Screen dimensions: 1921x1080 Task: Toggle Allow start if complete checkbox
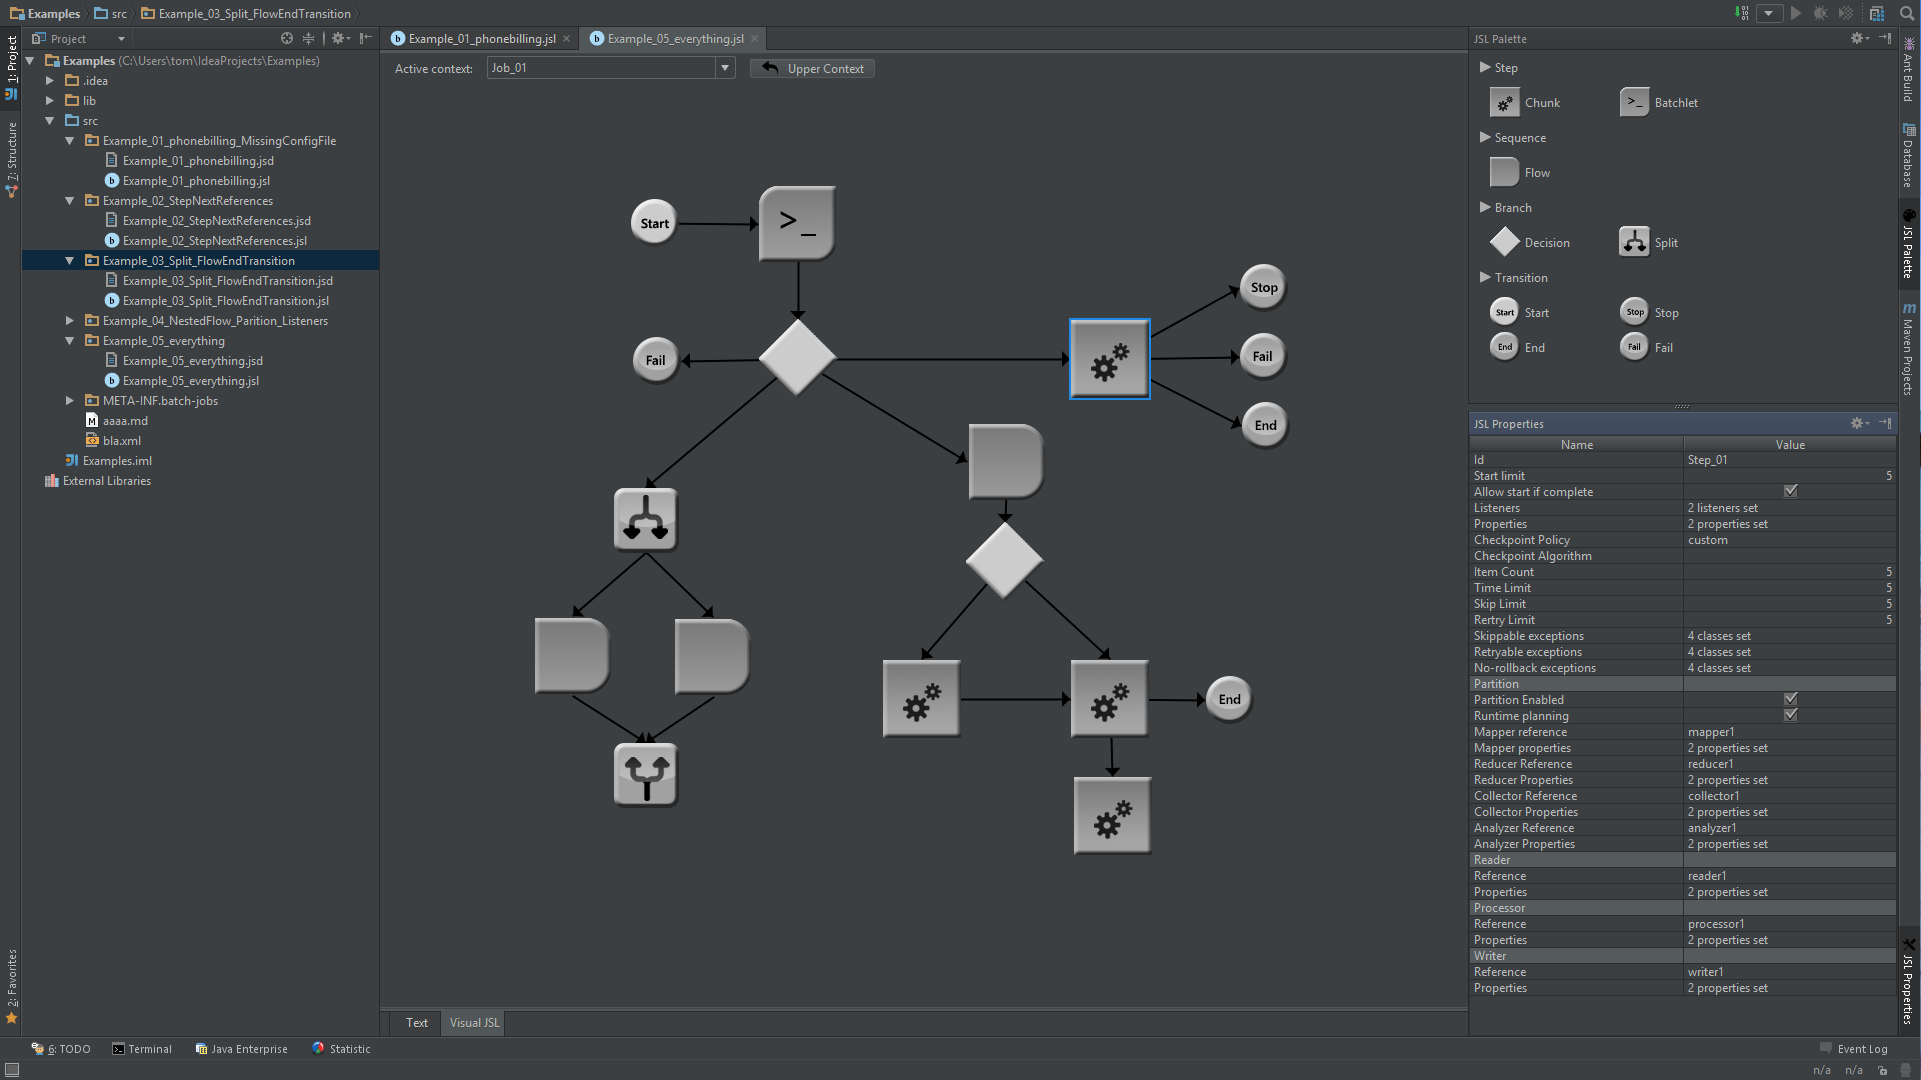point(1790,492)
